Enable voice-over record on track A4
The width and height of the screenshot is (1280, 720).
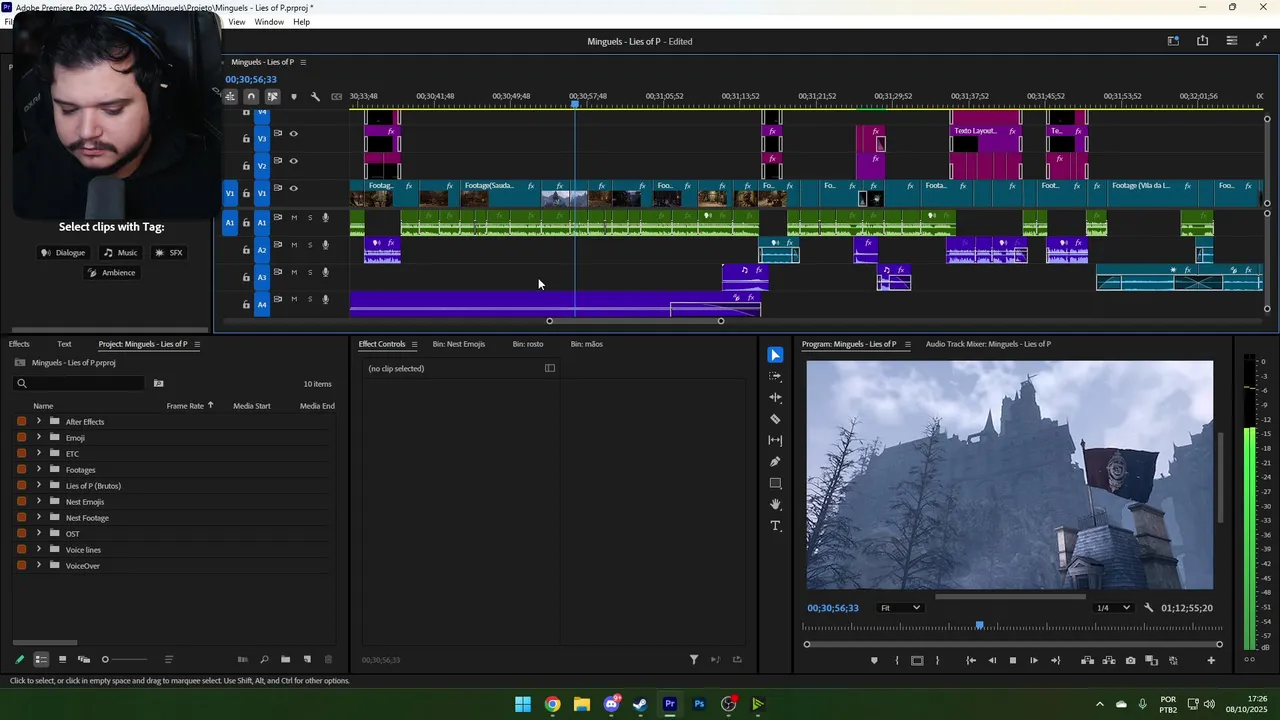[325, 300]
